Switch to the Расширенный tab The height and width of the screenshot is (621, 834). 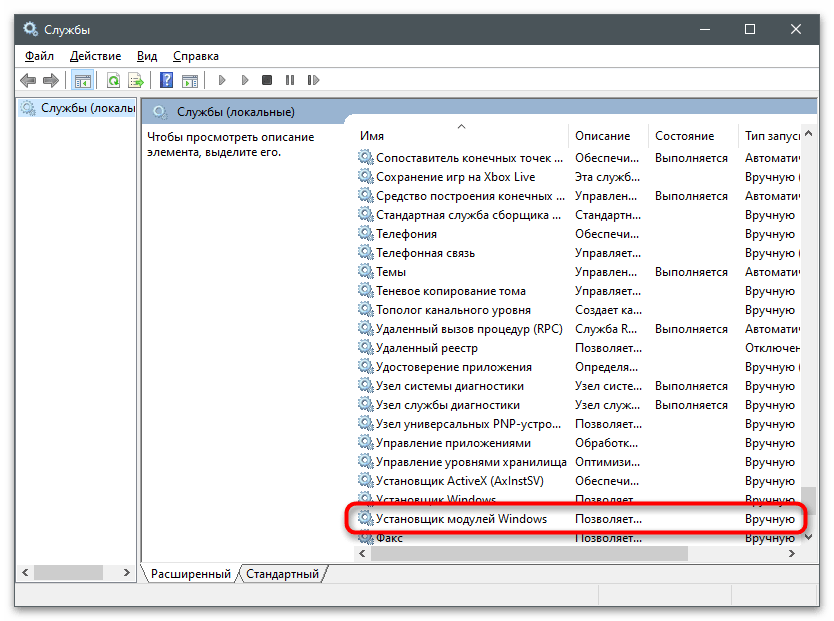pyautogui.click(x=190, y=574)
